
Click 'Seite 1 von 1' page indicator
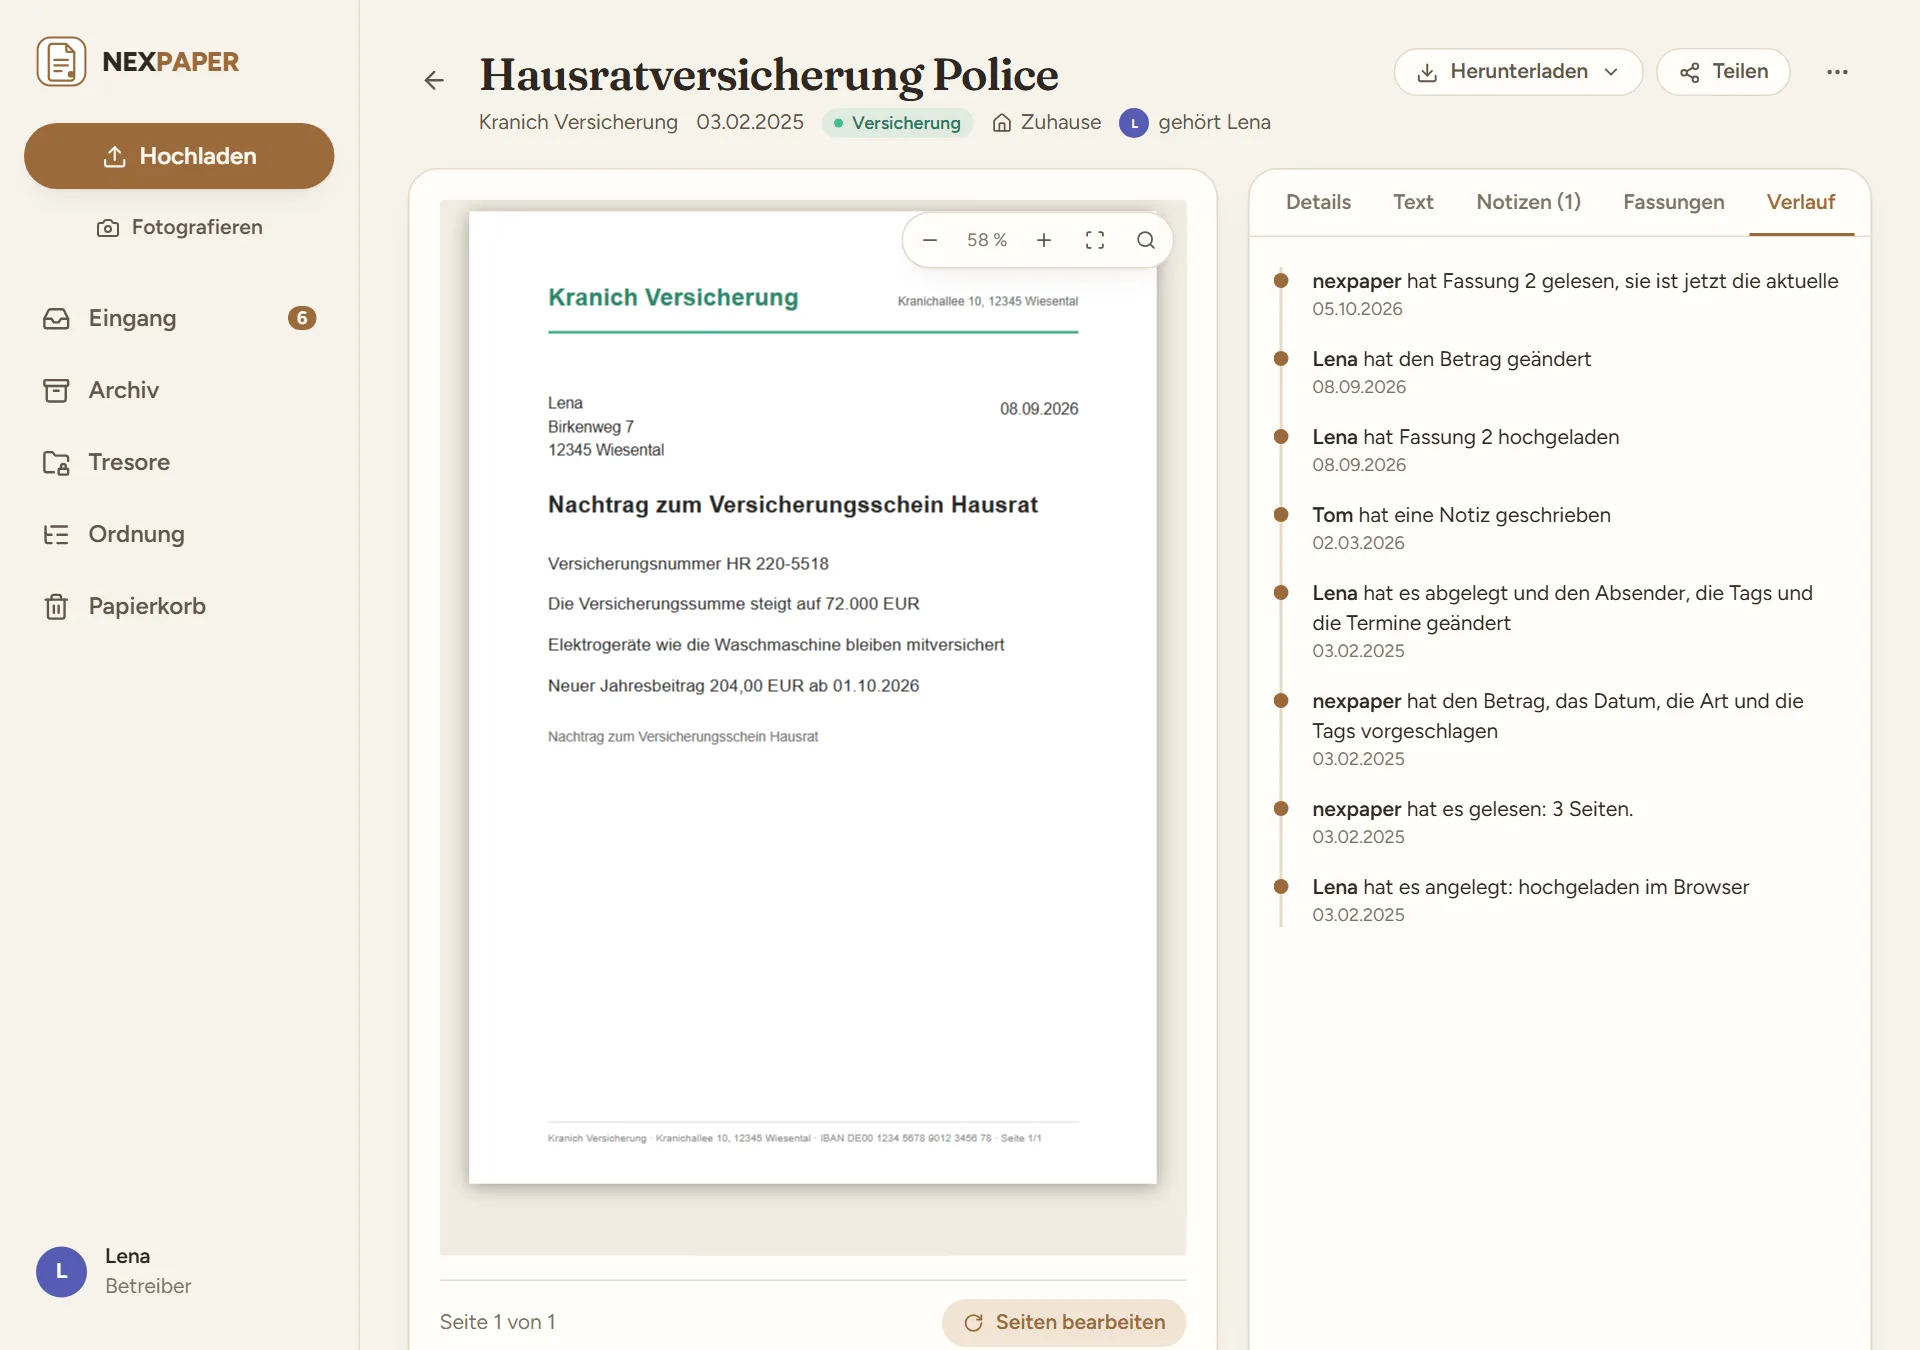(x=497, y=1322)
